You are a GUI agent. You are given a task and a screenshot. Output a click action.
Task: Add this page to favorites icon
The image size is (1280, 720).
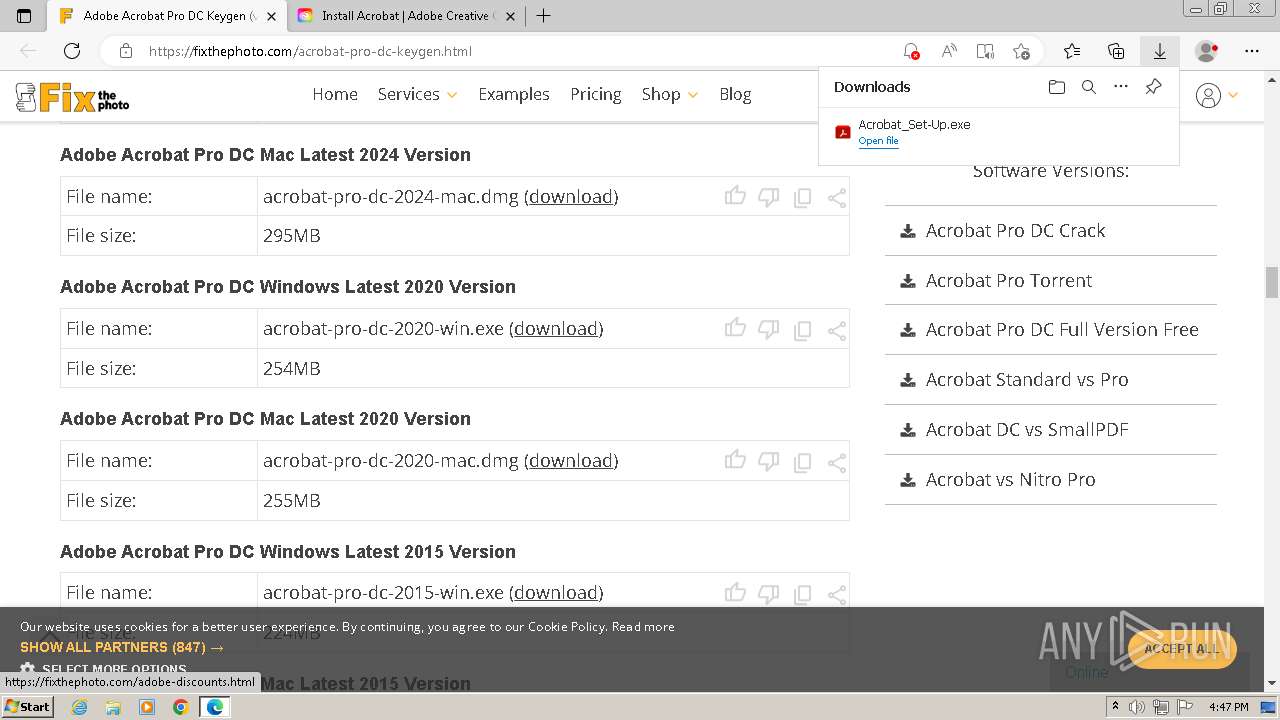point(1021,51)
